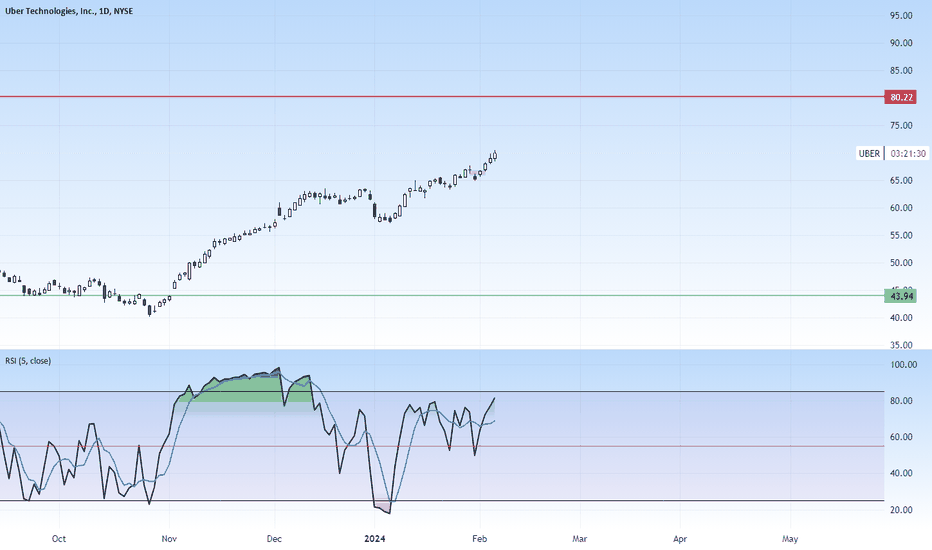Click the 03:21:30 countdown label

[908, 153]
